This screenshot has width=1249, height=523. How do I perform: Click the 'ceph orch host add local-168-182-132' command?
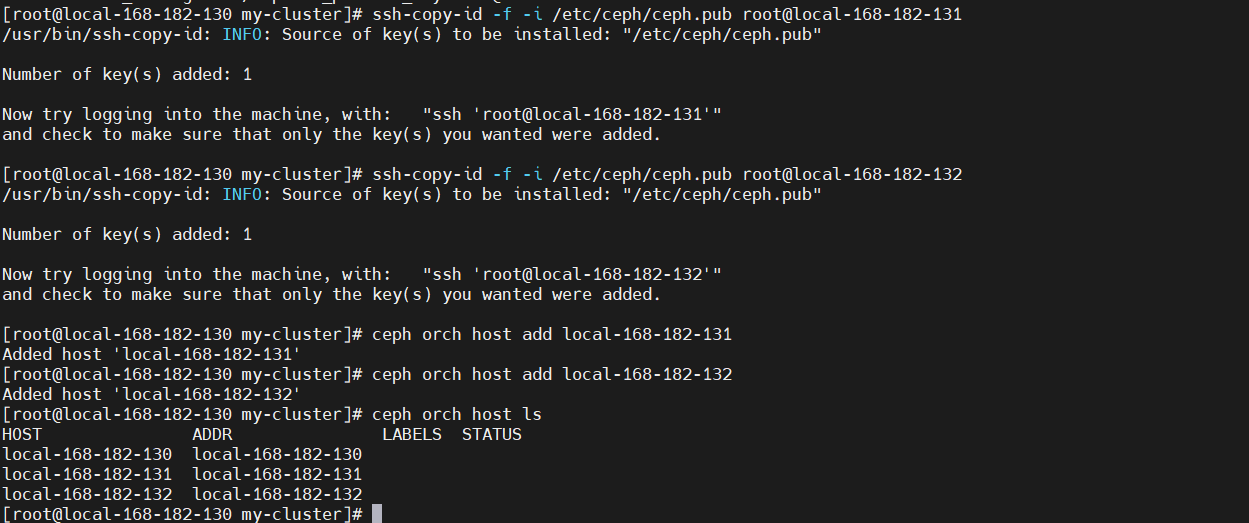click(x=551, y=374)
